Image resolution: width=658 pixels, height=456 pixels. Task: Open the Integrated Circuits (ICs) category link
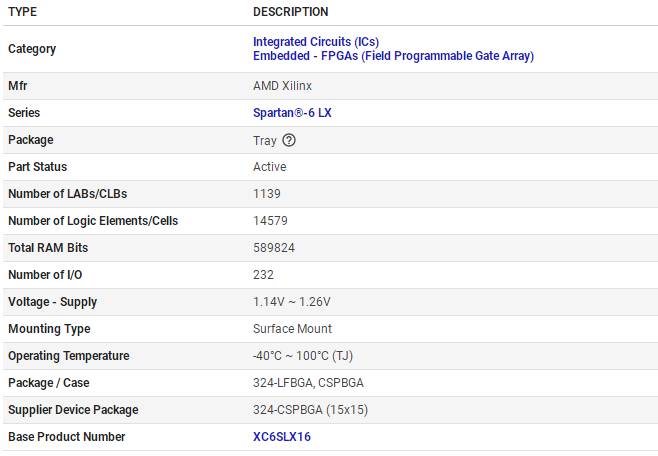pos(316,42)
